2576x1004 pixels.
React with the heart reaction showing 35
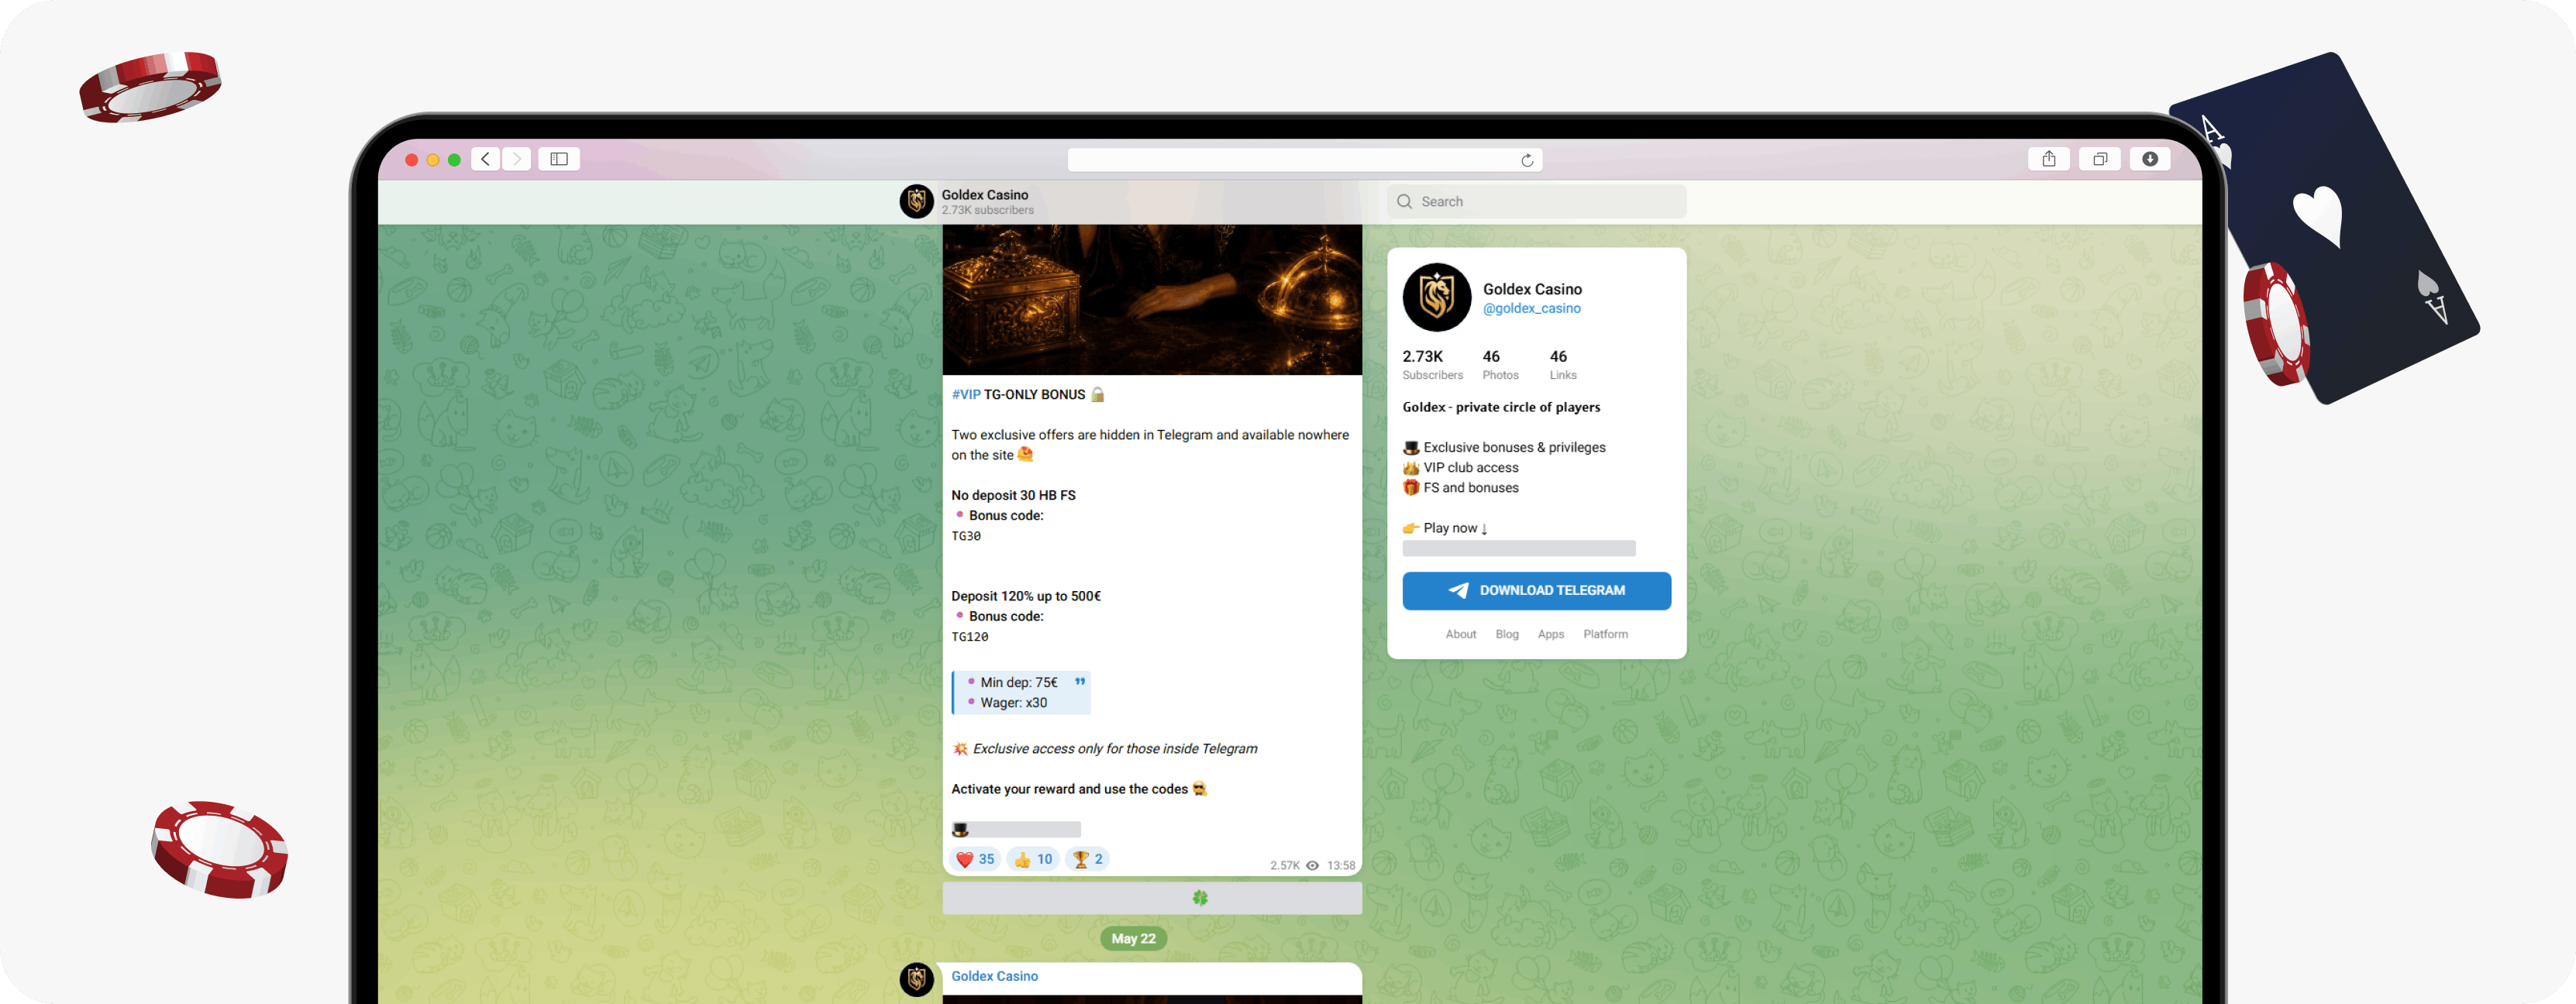tap(975, 859)
